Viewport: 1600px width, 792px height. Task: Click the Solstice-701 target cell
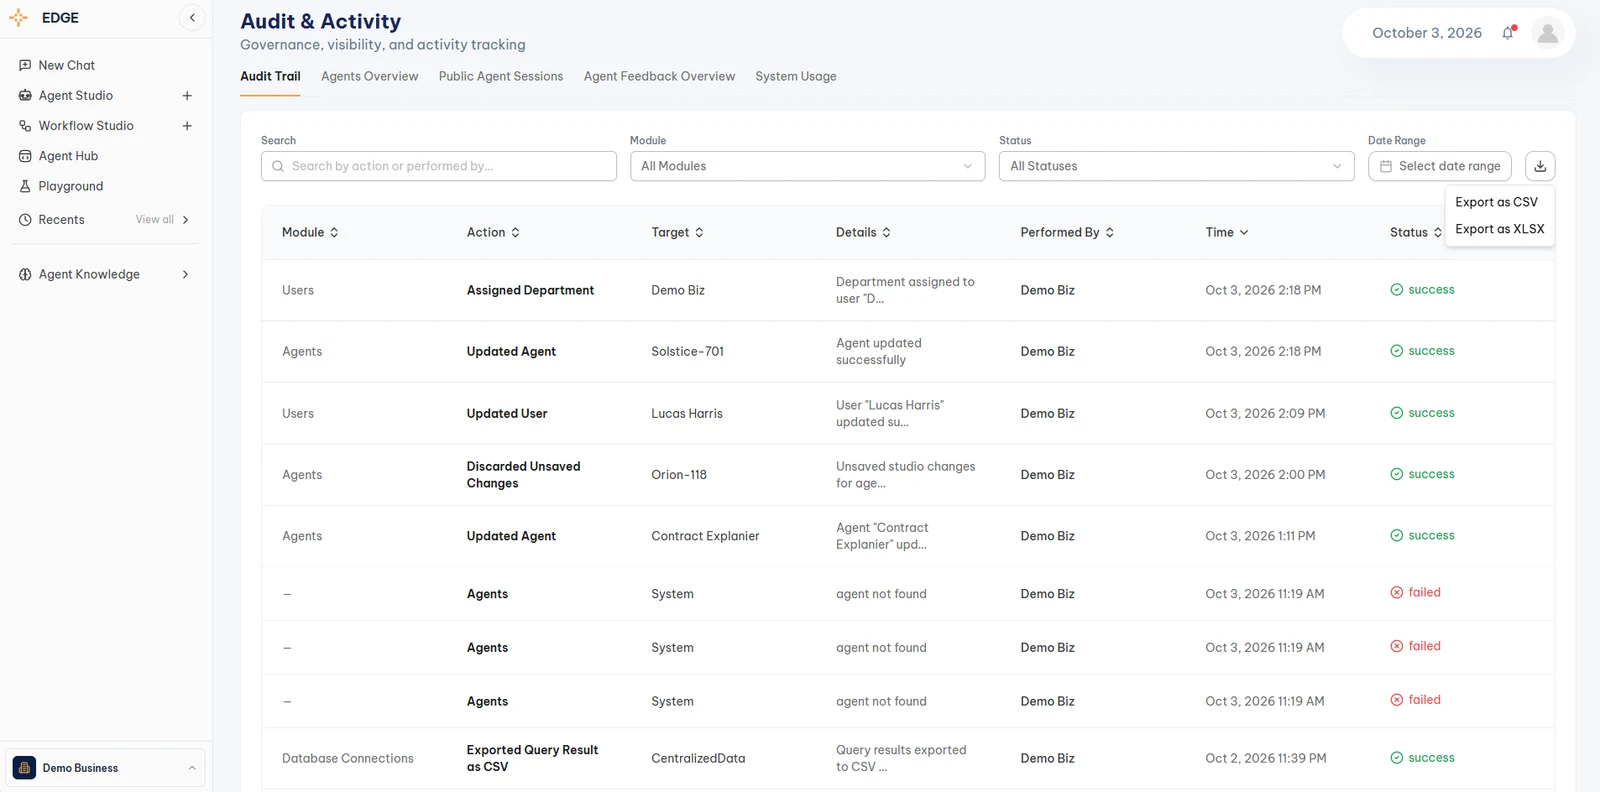coord(687,352)
